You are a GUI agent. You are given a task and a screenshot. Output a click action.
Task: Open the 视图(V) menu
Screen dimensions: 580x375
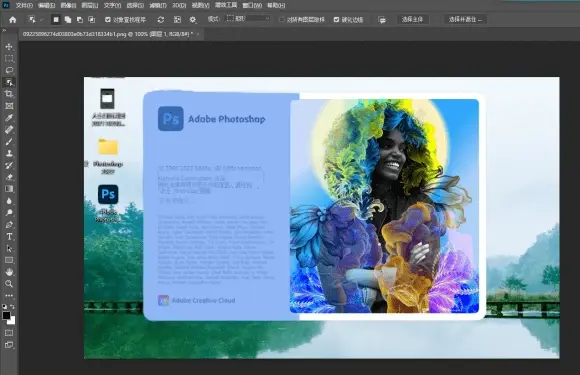click(x=200, y=5)
